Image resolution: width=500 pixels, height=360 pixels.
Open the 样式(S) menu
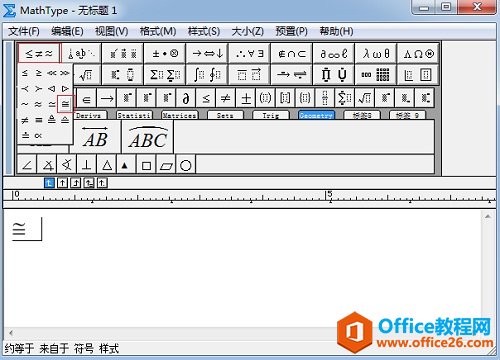tap(203, 31)
